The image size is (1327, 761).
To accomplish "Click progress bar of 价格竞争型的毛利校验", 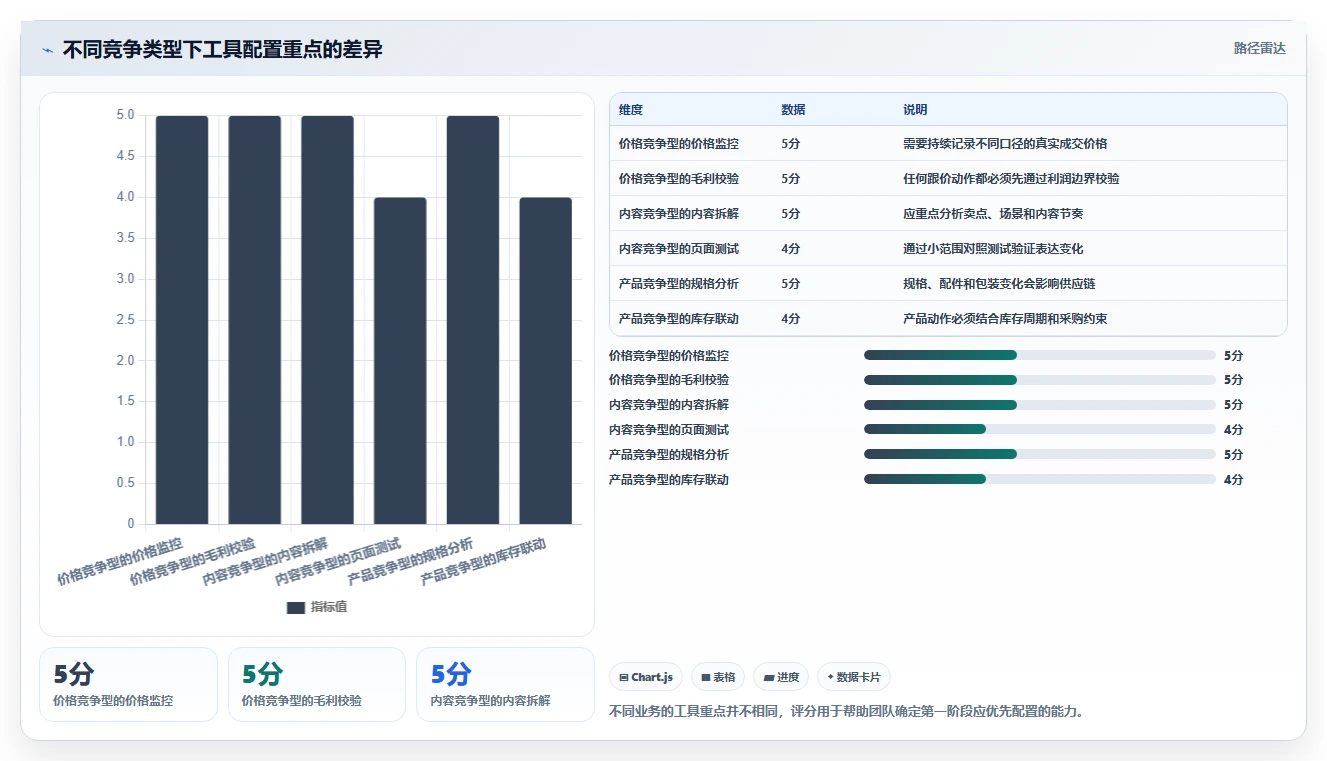I will coord(1040,380).
